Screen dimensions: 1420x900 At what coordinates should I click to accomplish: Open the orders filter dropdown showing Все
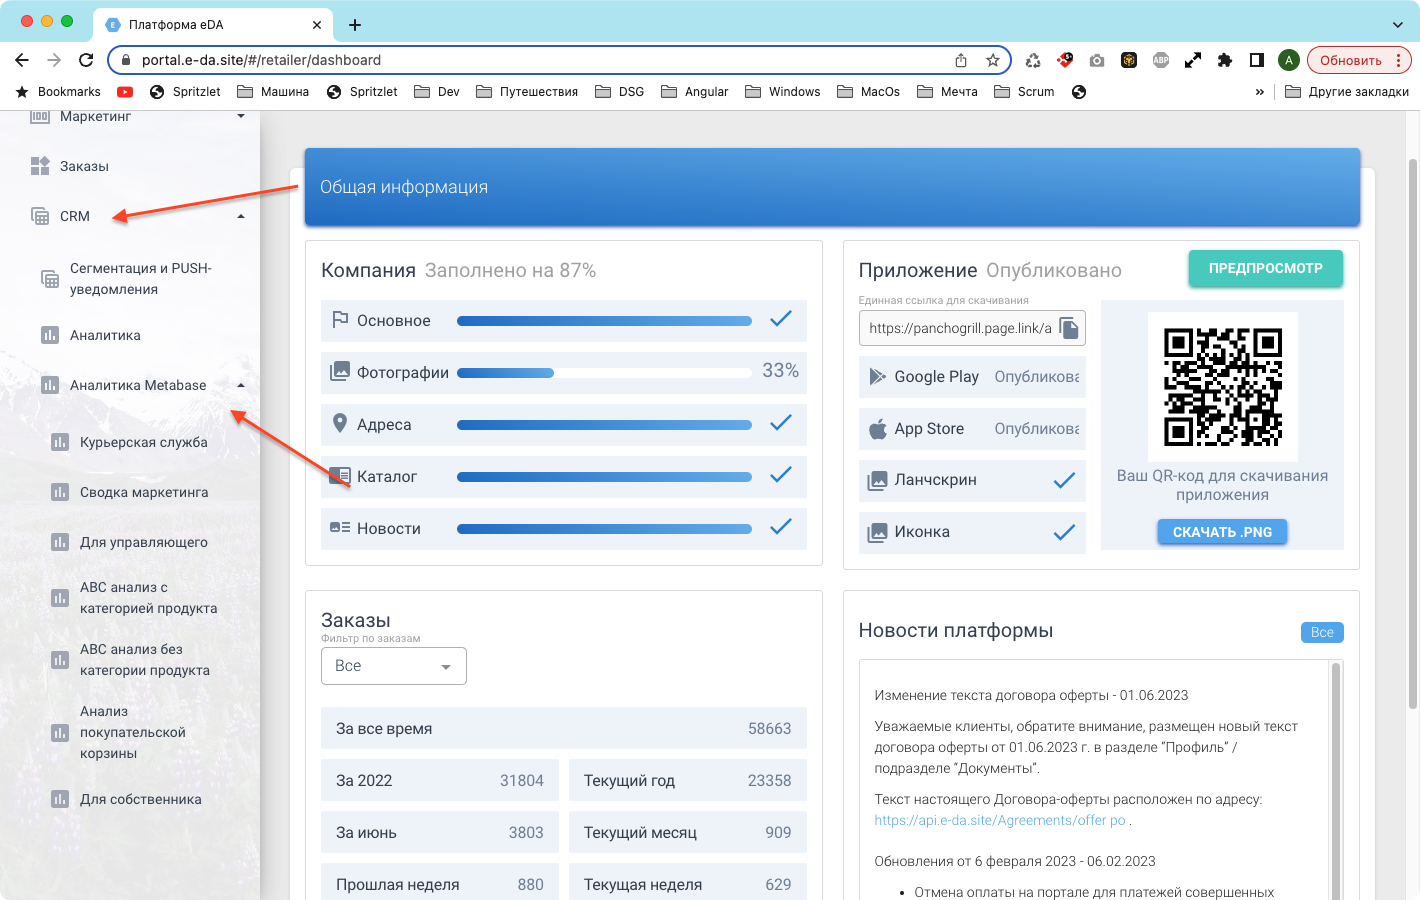[393, 666]
